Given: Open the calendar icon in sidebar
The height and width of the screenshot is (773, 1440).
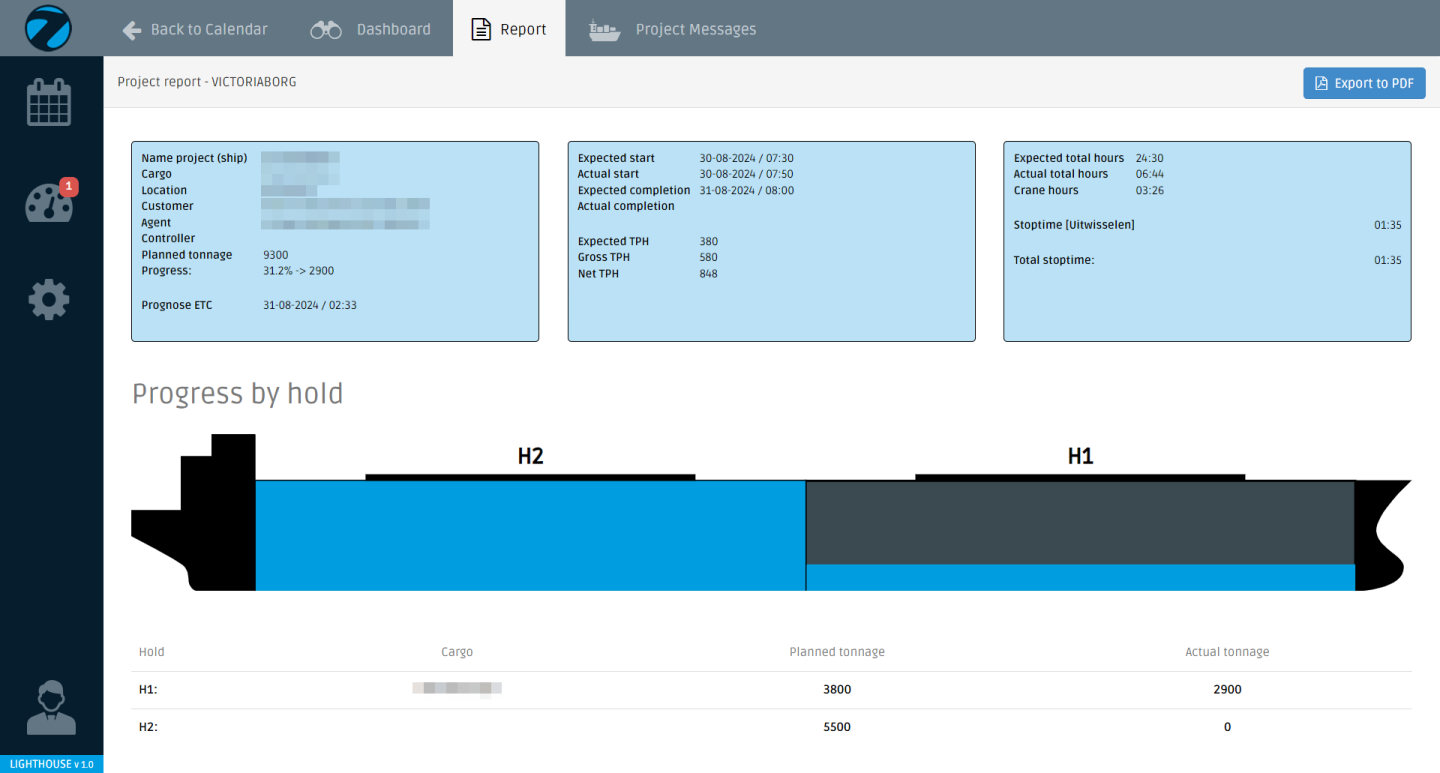Looking at the screenshot, I should 49,102.
